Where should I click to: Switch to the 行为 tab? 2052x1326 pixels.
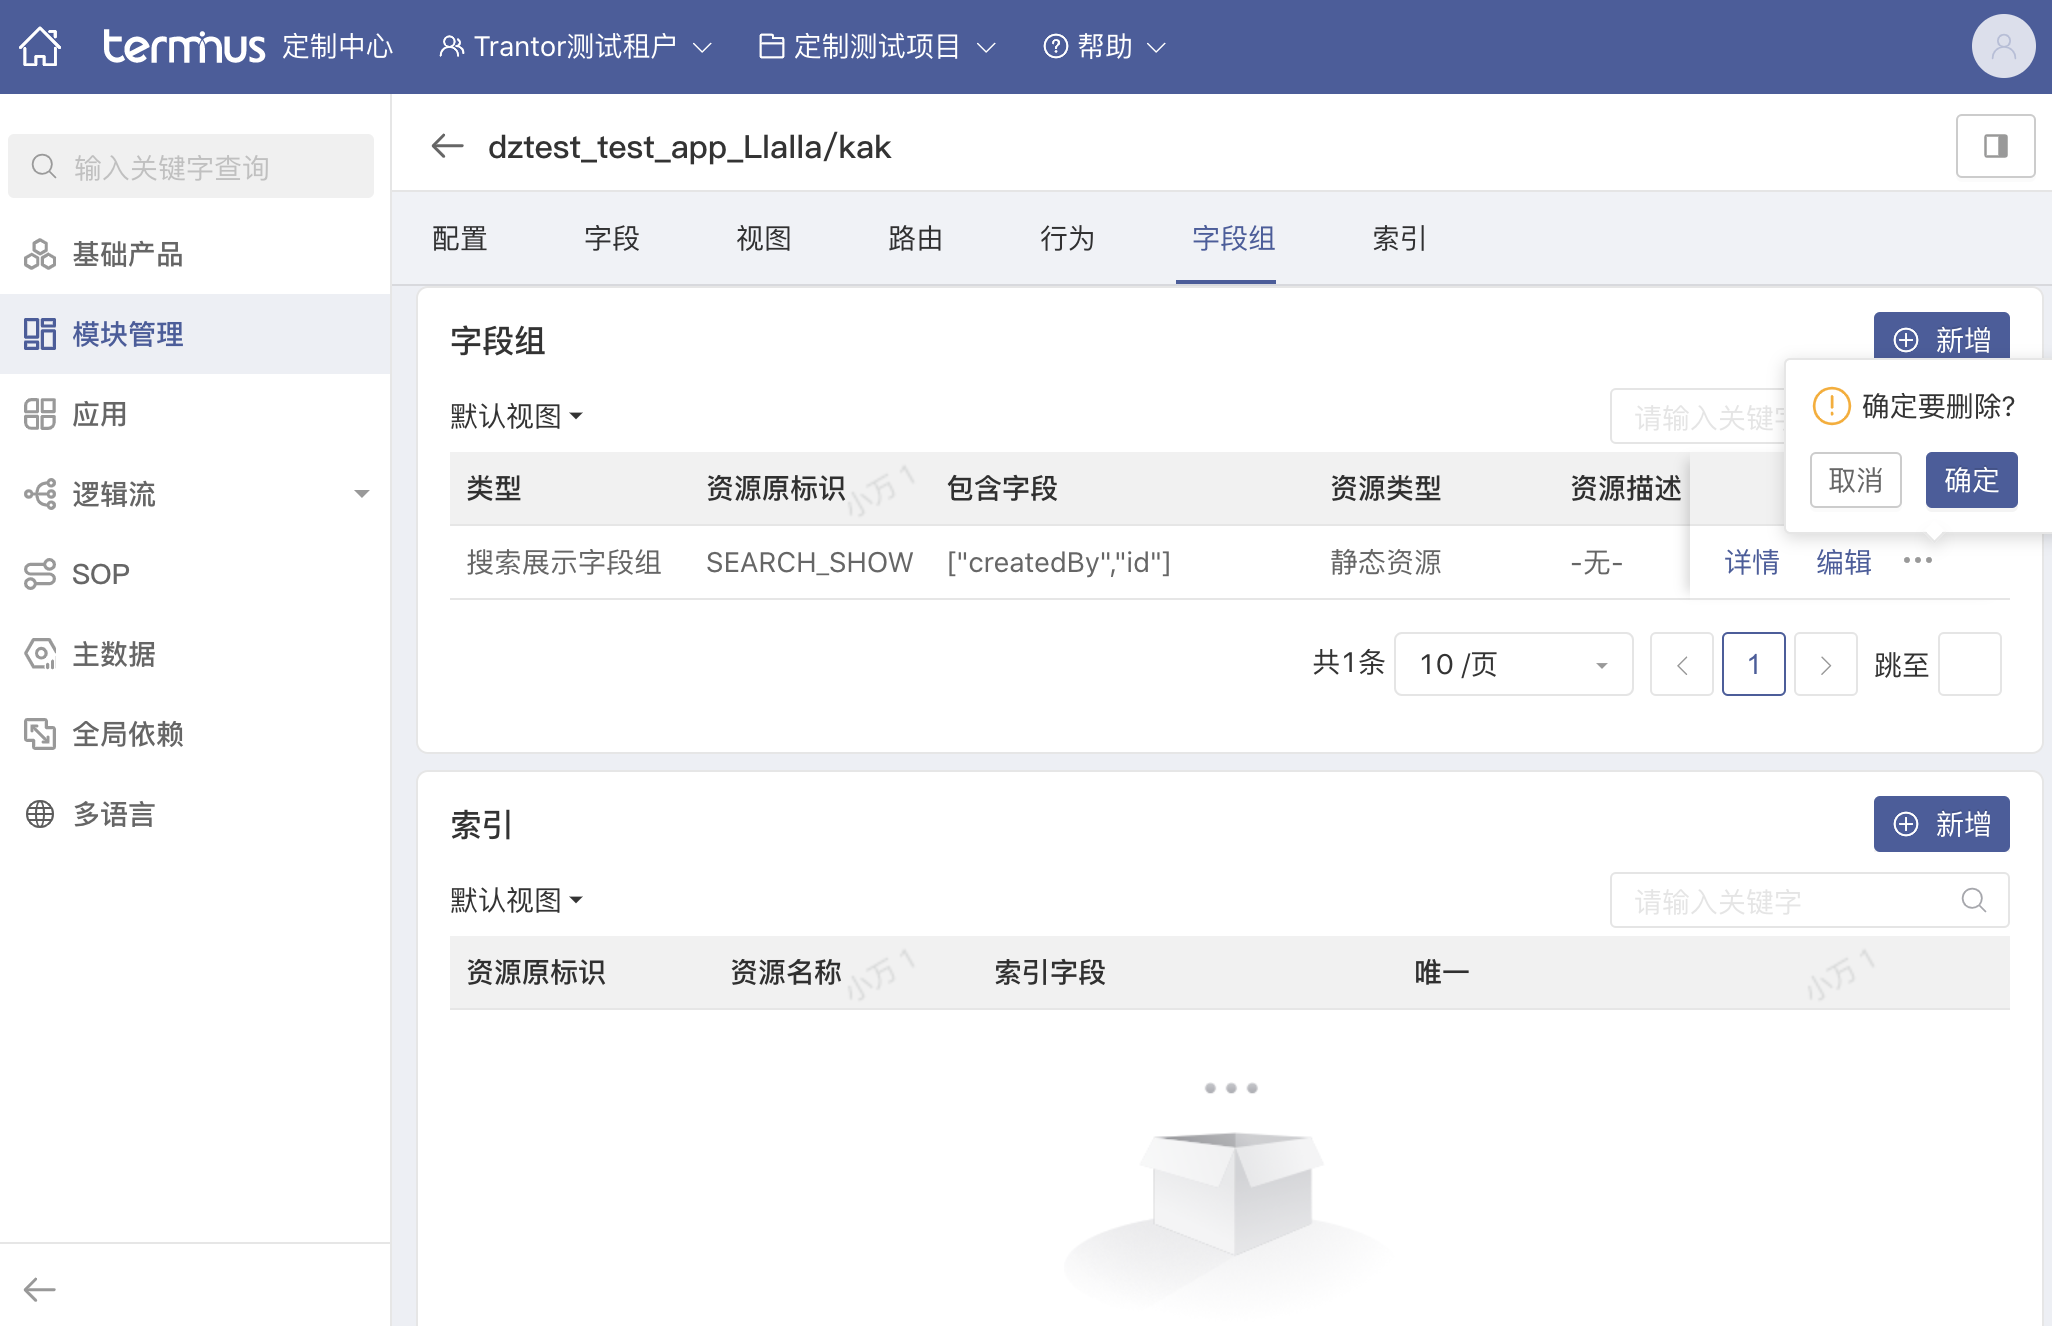1068,238
